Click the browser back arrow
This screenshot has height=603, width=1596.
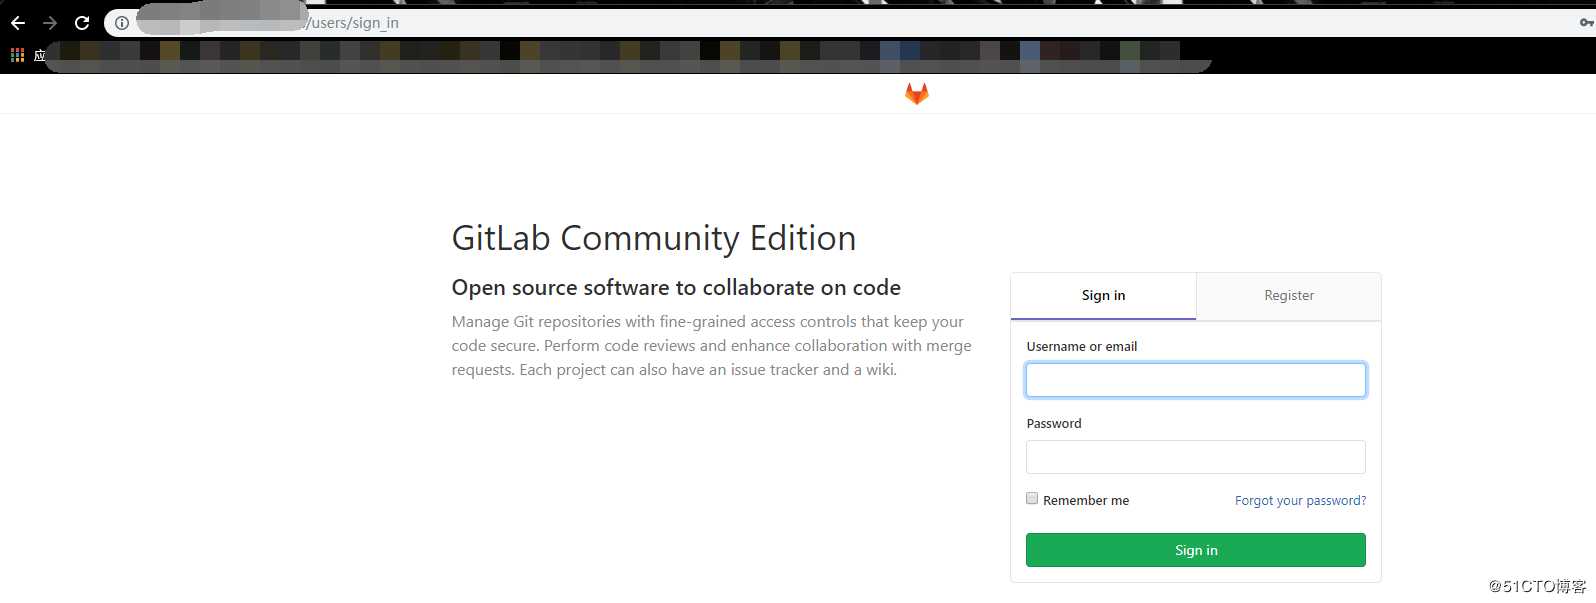18,23
